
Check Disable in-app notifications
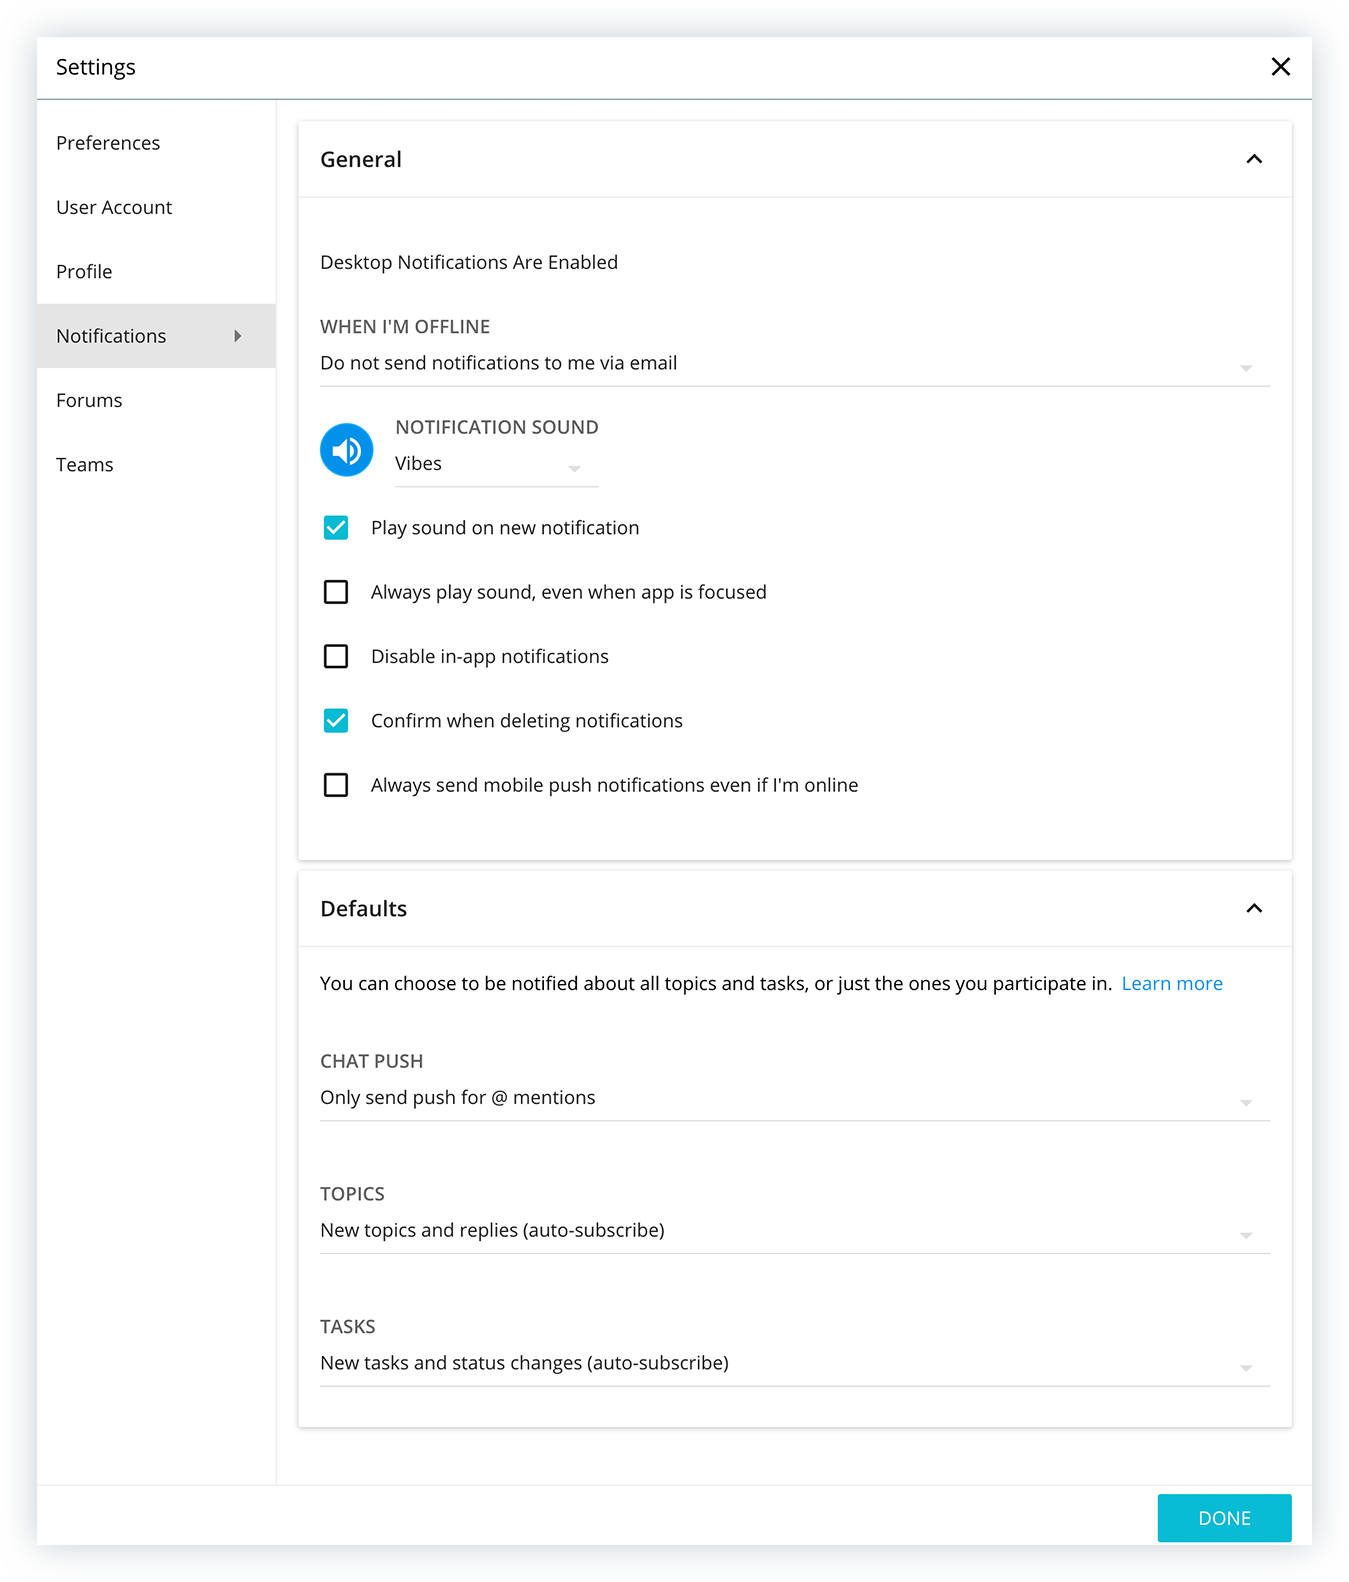click(336, 656)
